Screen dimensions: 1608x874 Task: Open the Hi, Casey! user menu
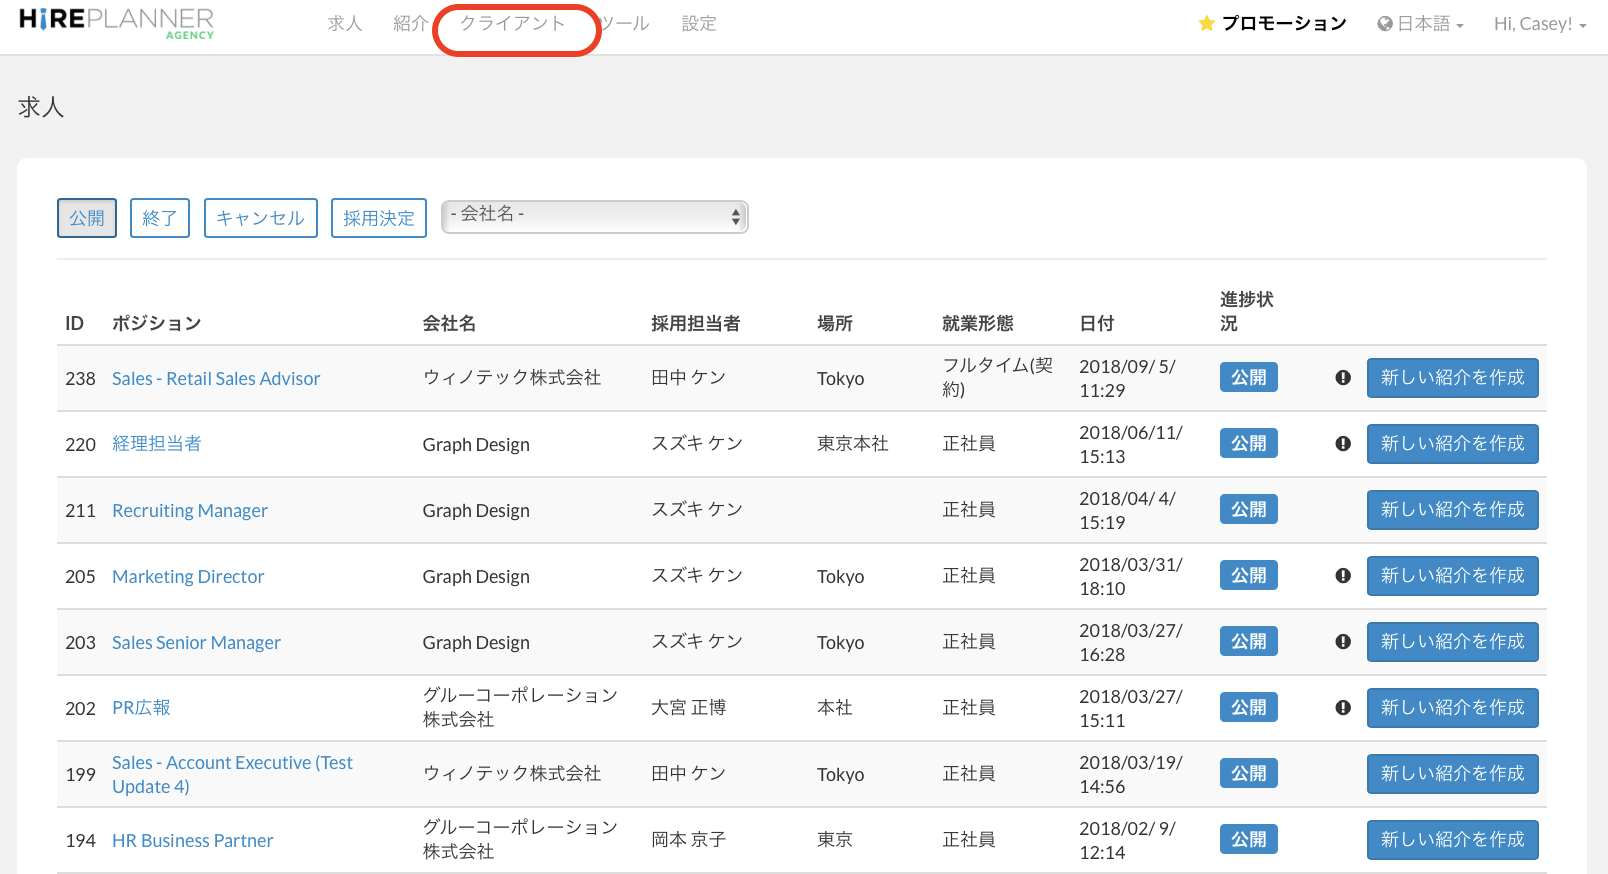pyautogui.click(x=1539, y=24)
